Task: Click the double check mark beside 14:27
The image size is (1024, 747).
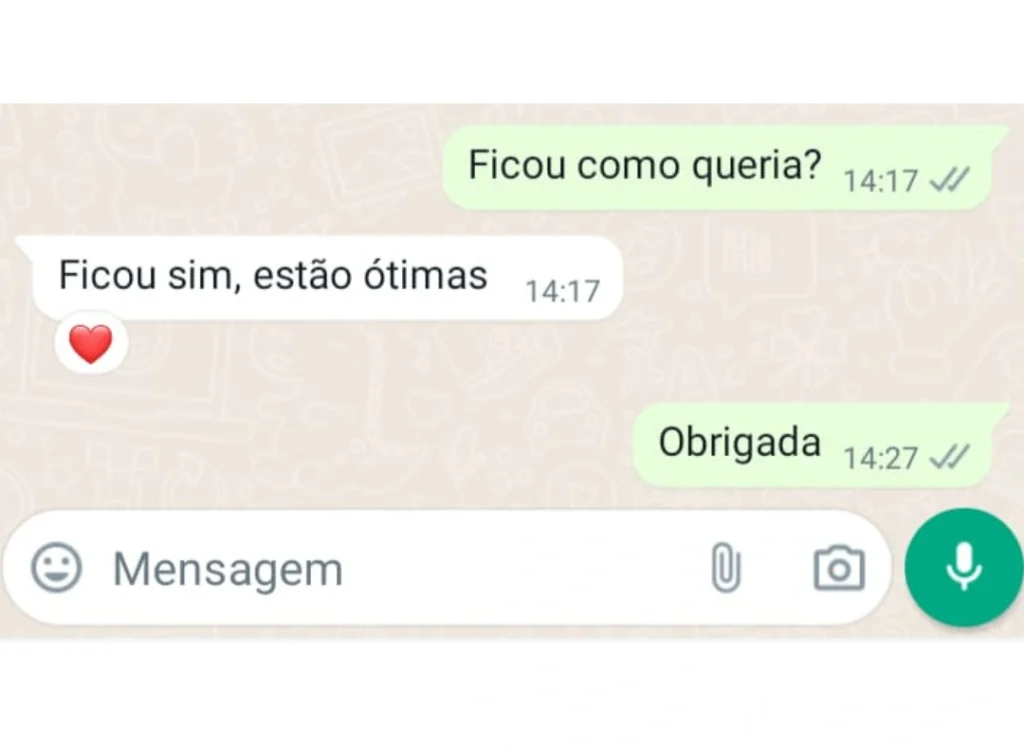Action: pos(950,457)
